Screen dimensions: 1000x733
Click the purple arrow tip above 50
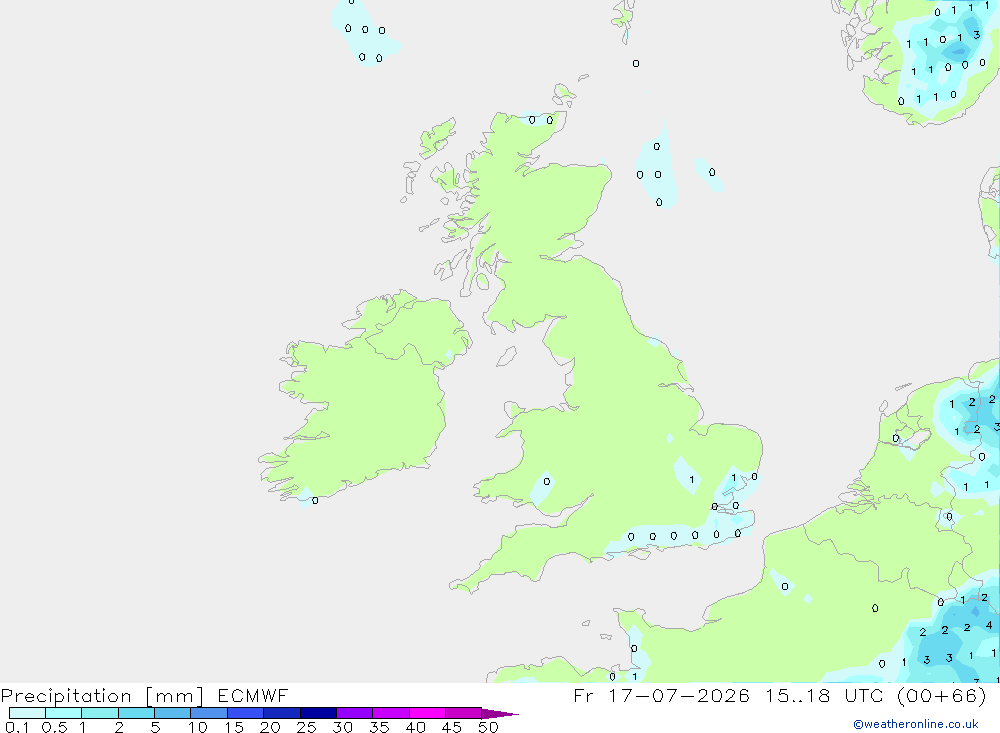[499, 714]
